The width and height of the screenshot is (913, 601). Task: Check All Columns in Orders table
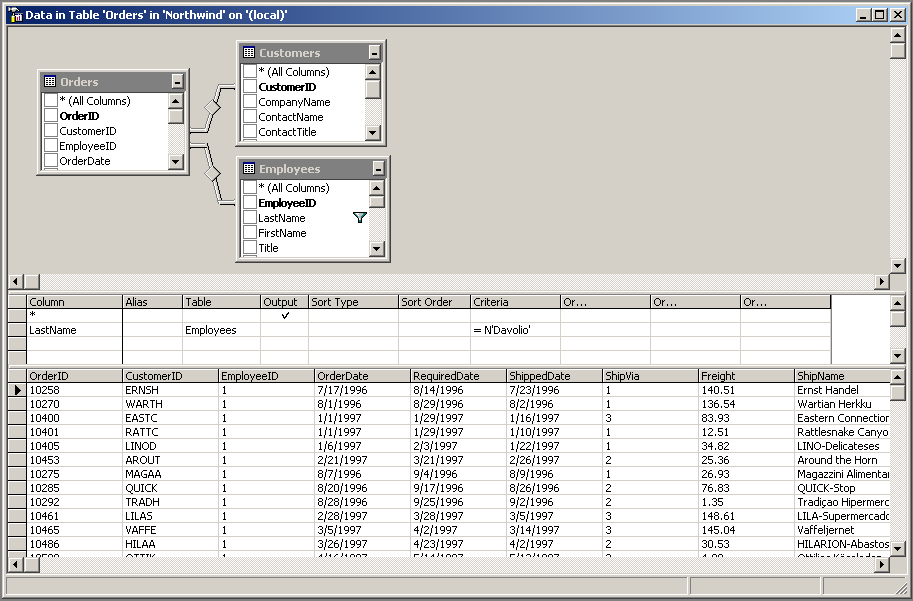click(51, 101)
